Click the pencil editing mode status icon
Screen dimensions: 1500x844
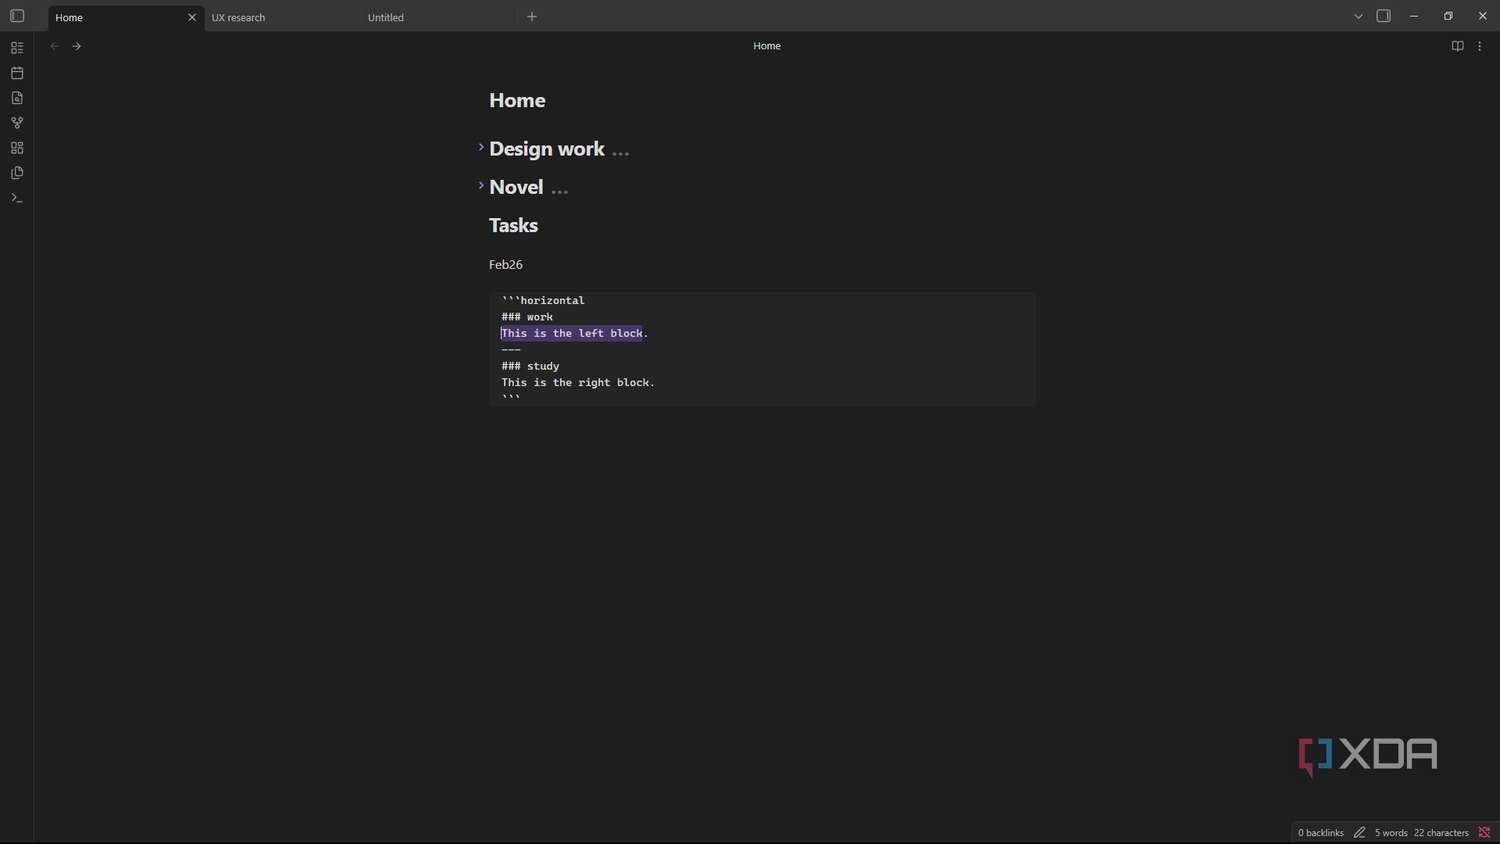tap(1359, 832)
